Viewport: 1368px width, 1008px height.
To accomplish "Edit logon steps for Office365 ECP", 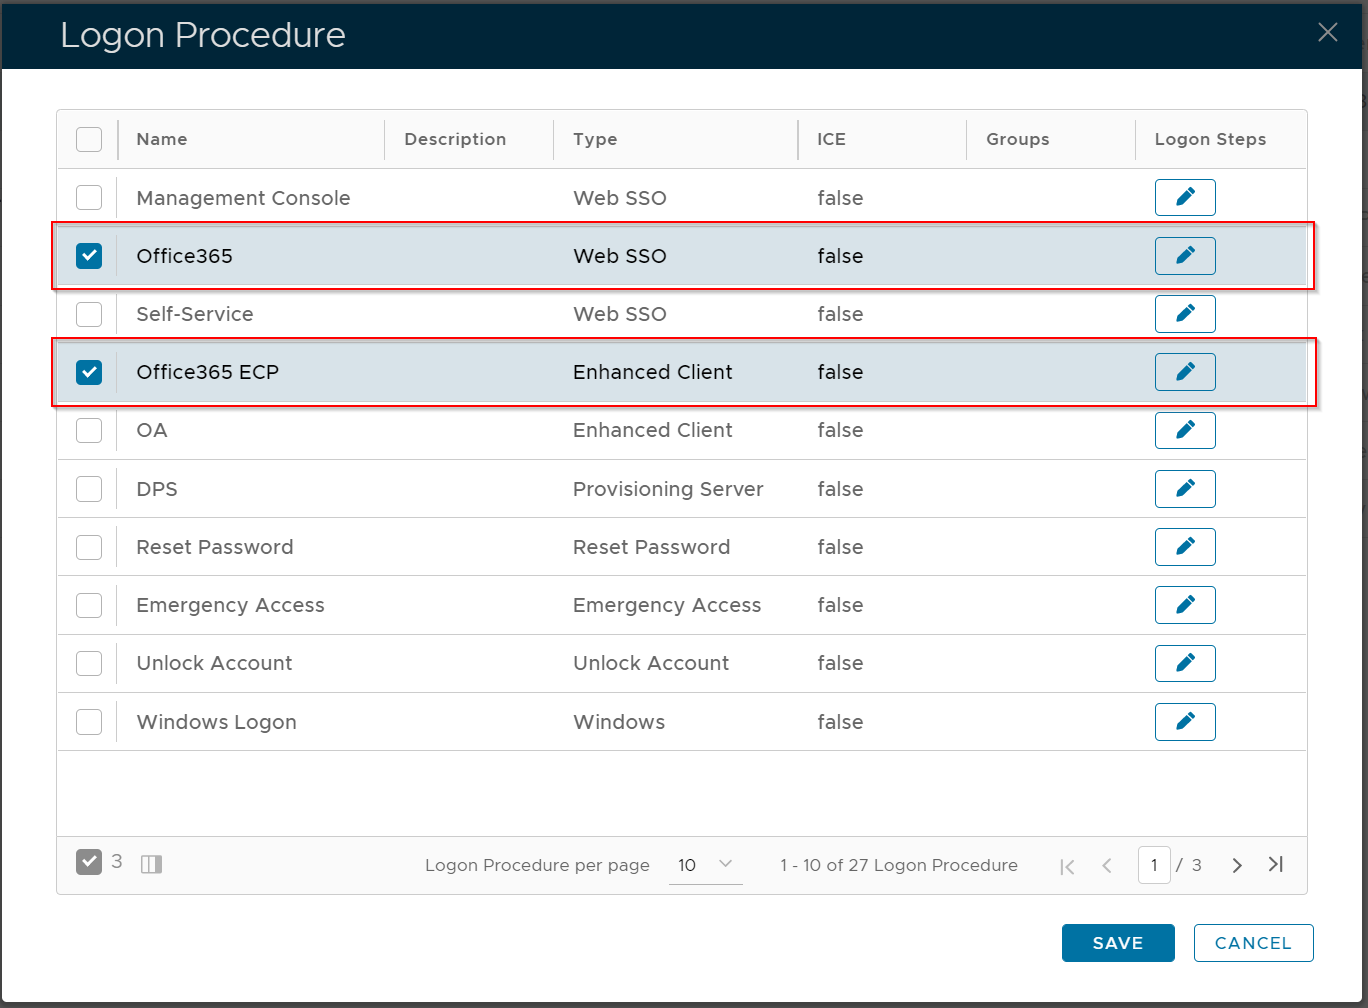I will (x=1185, y=372).
